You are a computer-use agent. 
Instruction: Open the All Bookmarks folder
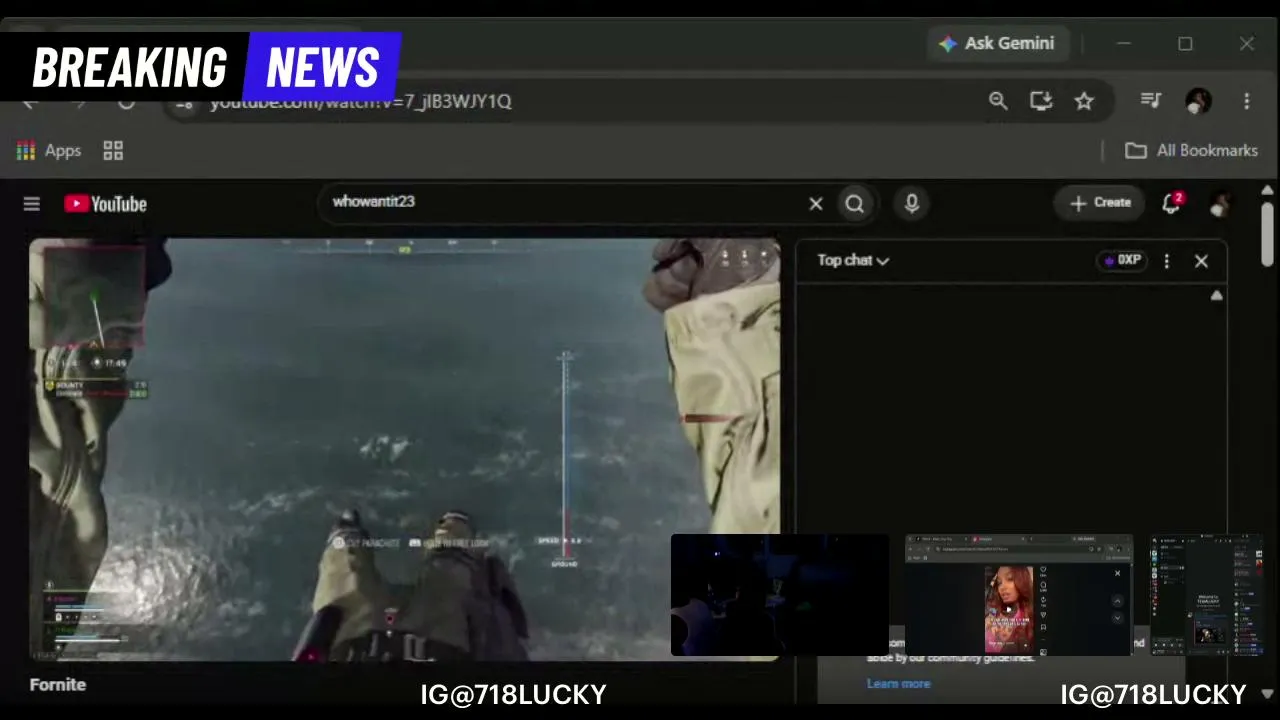(x=1191, y=150)
